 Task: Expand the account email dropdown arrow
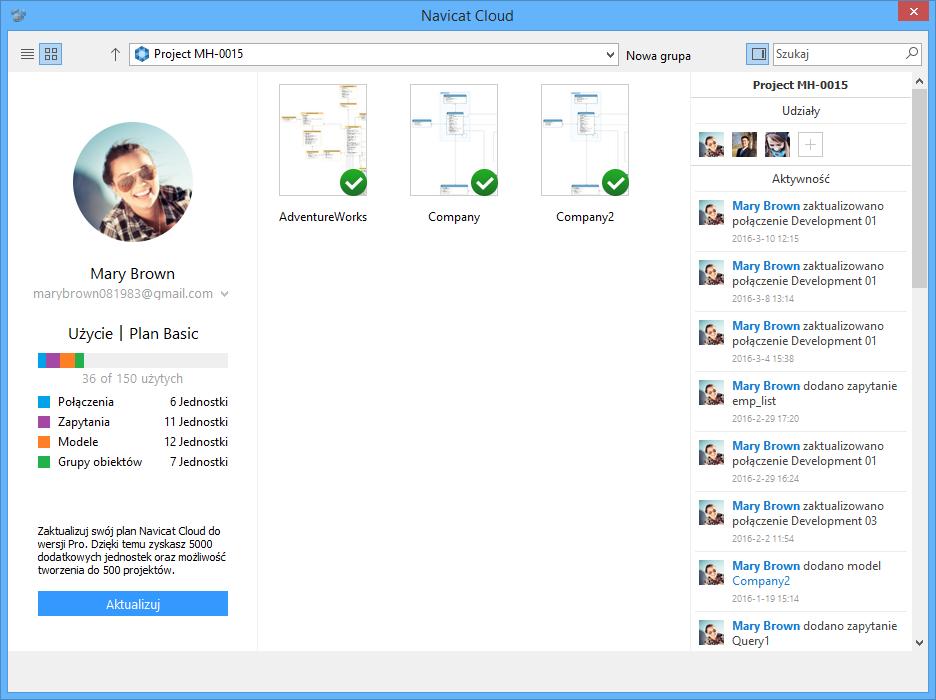224,294
